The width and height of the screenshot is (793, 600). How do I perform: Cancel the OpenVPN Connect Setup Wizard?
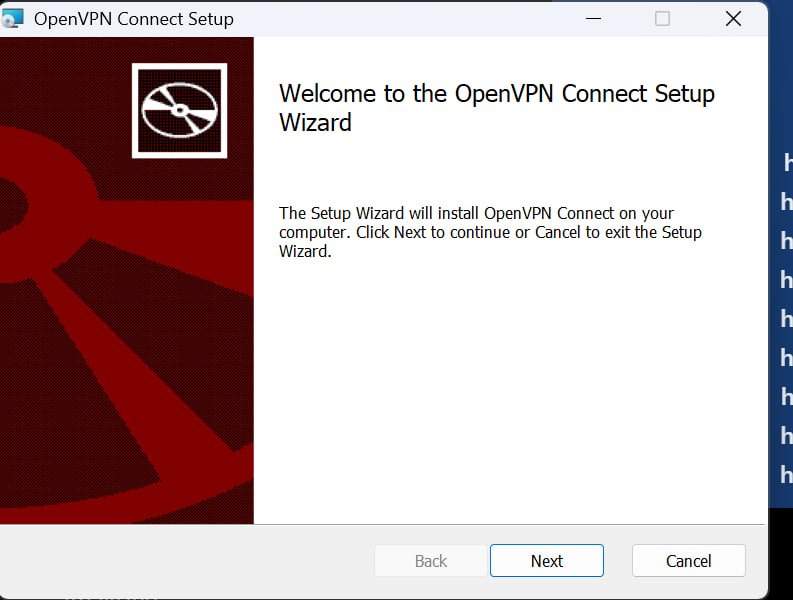[688, 561]
